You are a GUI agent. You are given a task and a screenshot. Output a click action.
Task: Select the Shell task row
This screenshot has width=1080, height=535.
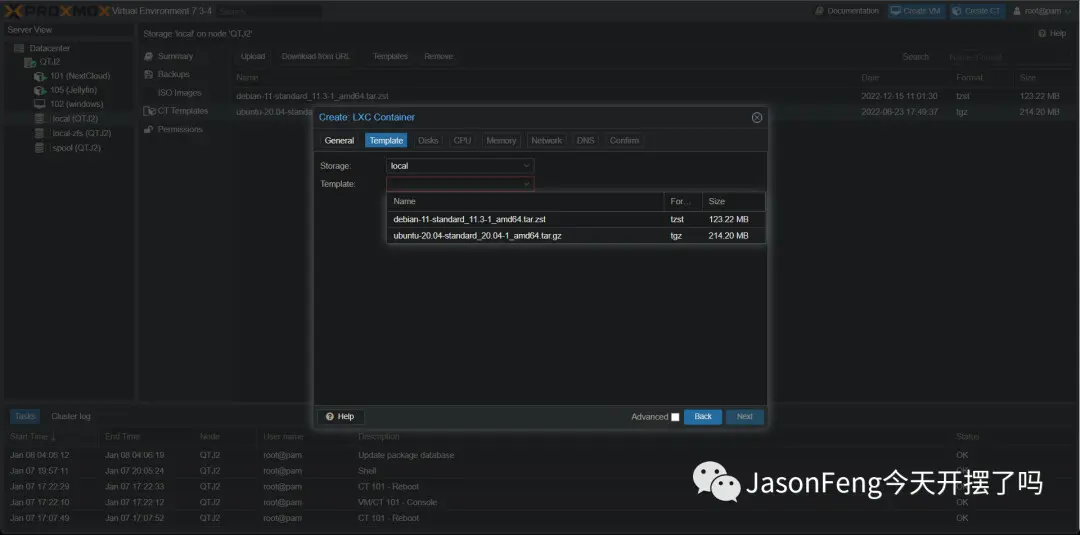point(540,471)
